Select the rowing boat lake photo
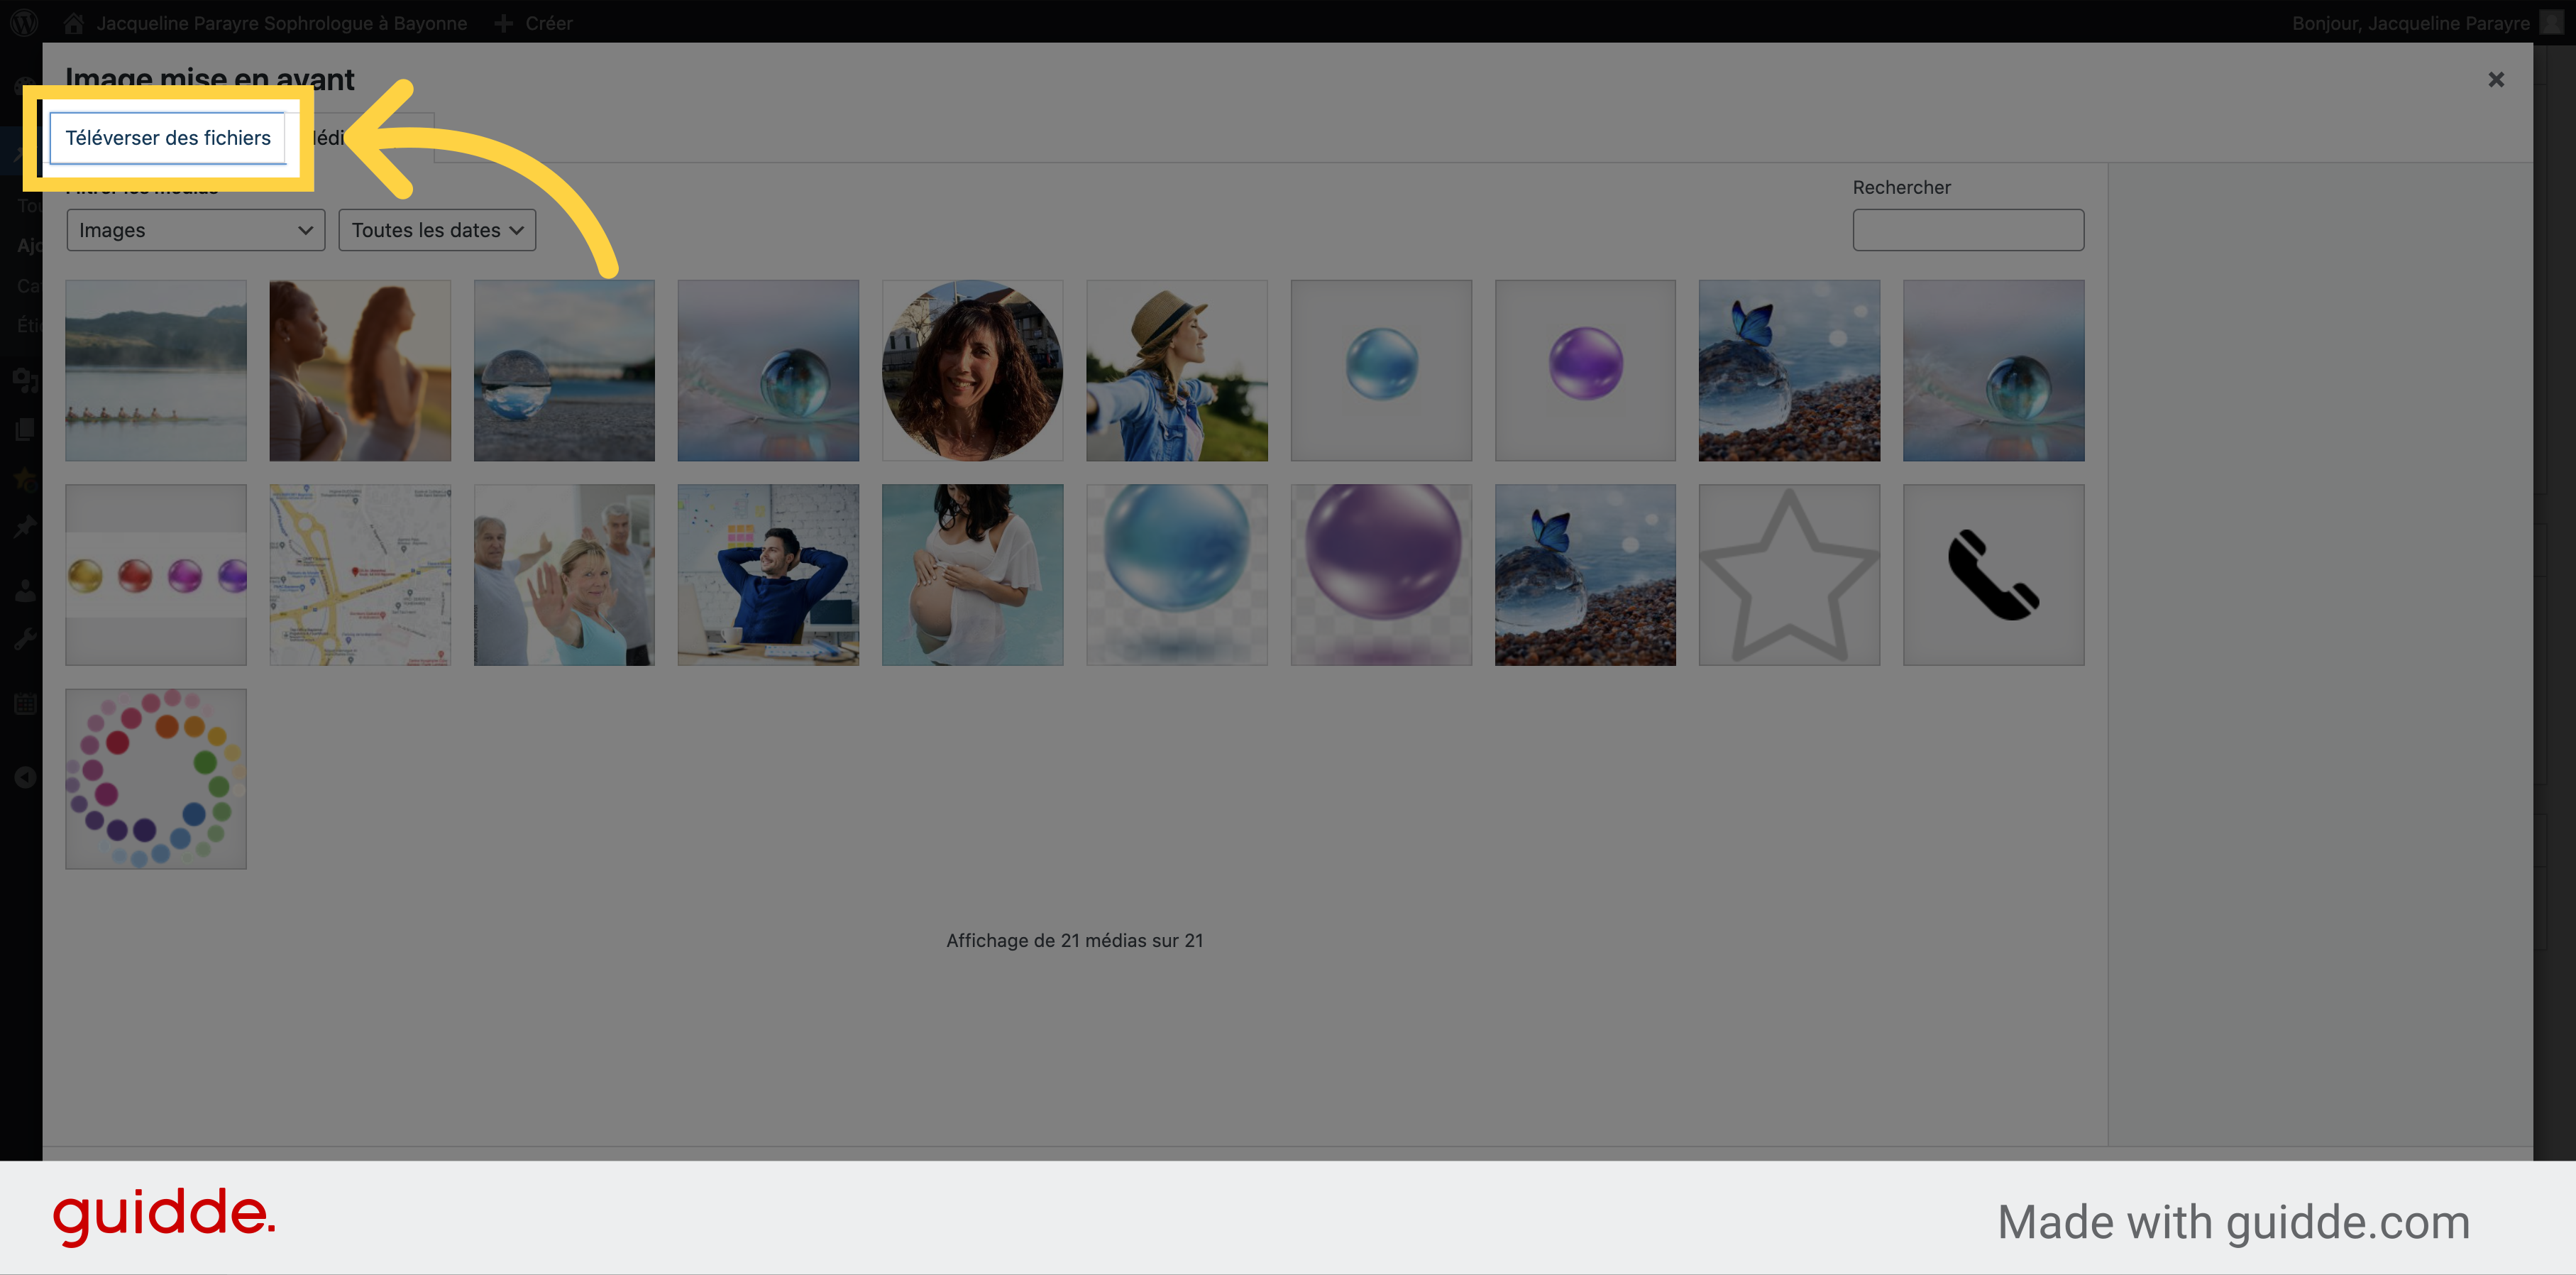The height and width of the screenshot is (1275, 2576). (x=155, y=370)
